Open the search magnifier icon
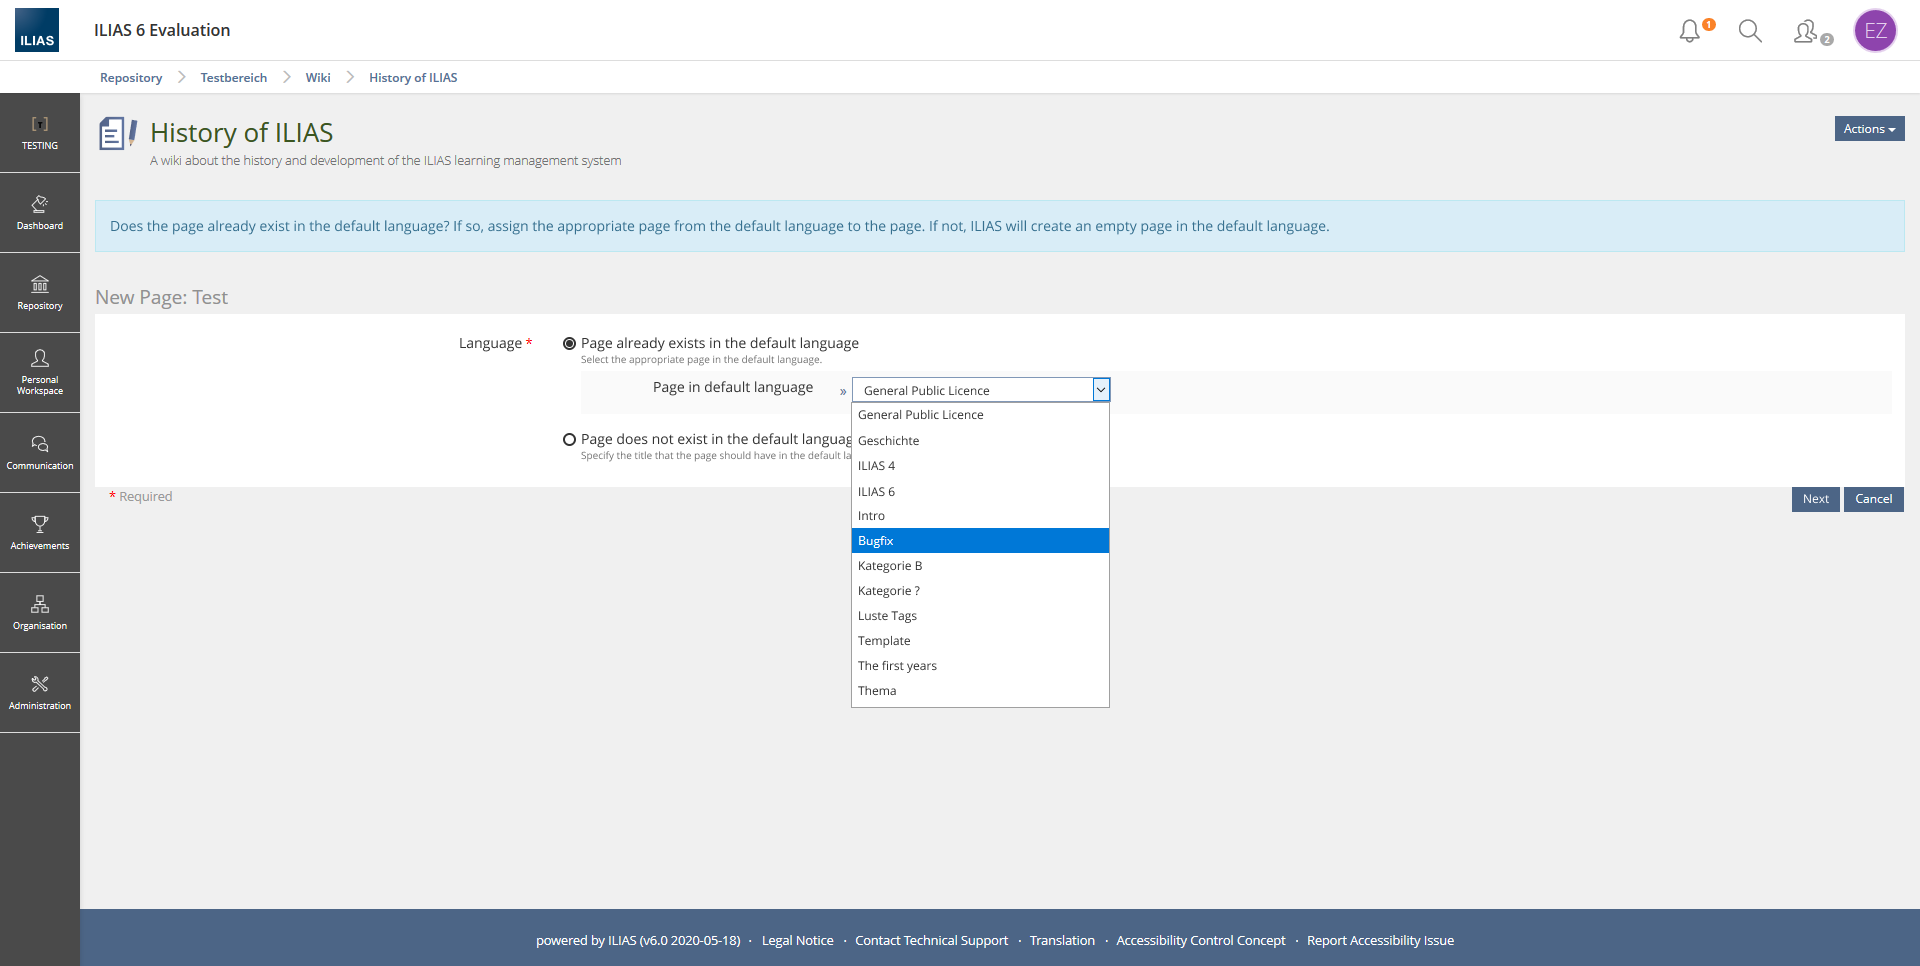 pyautogui.click(x=1750, y=31)
